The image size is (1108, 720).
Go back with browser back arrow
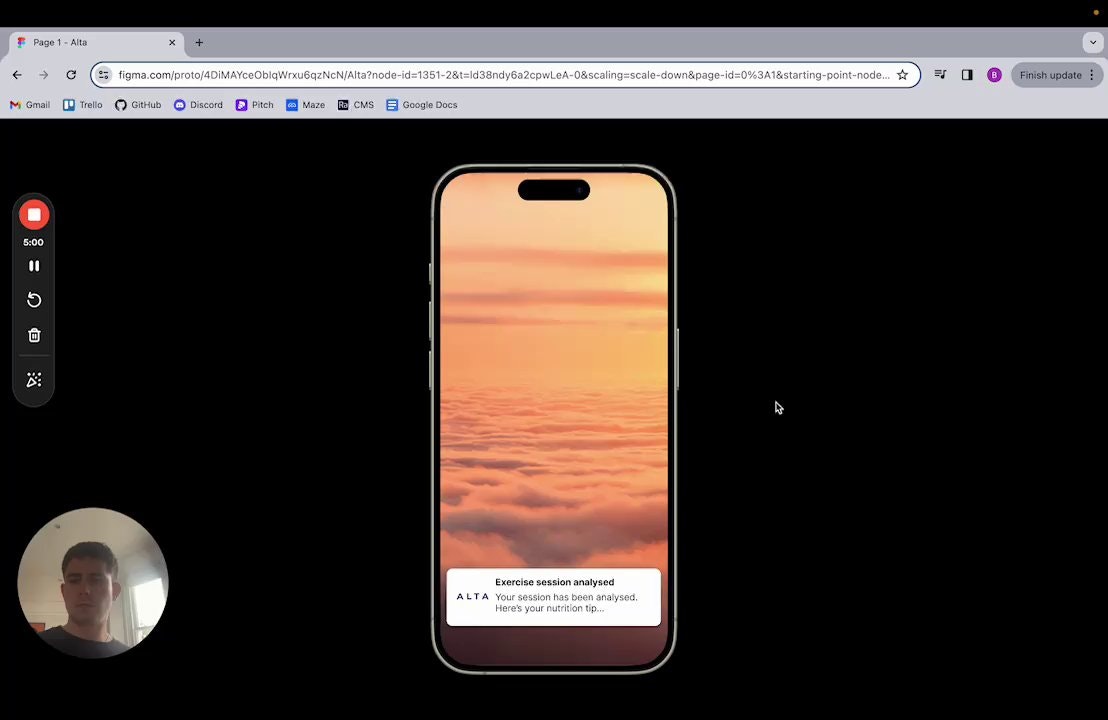17,75
